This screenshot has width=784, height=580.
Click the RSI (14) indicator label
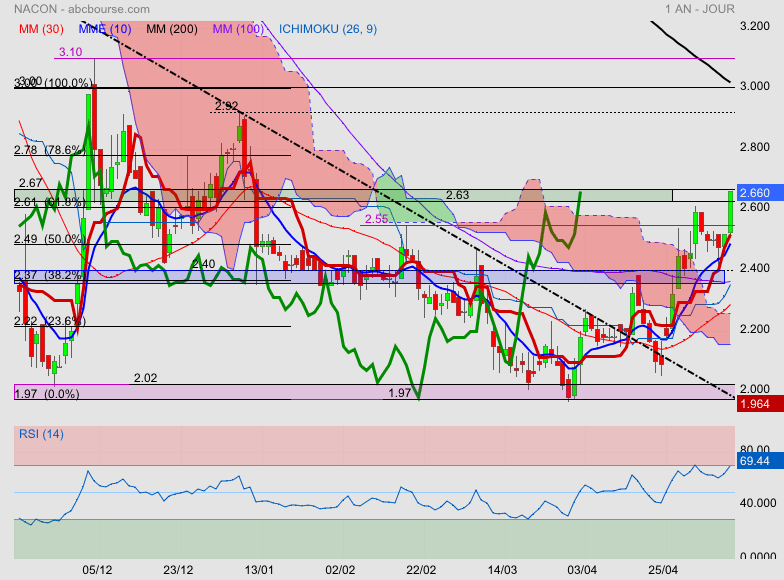click(x=41, y=434)
